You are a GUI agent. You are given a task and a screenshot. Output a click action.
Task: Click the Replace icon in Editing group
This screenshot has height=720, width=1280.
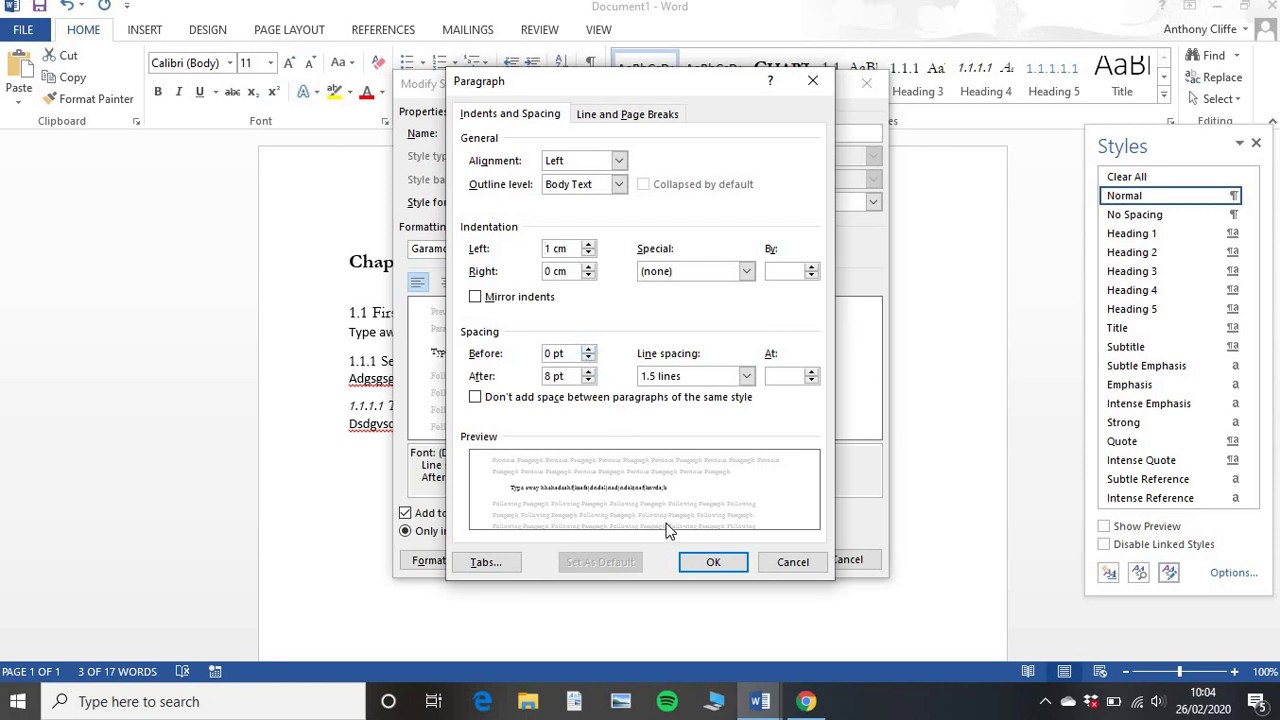coord(1193,77)
